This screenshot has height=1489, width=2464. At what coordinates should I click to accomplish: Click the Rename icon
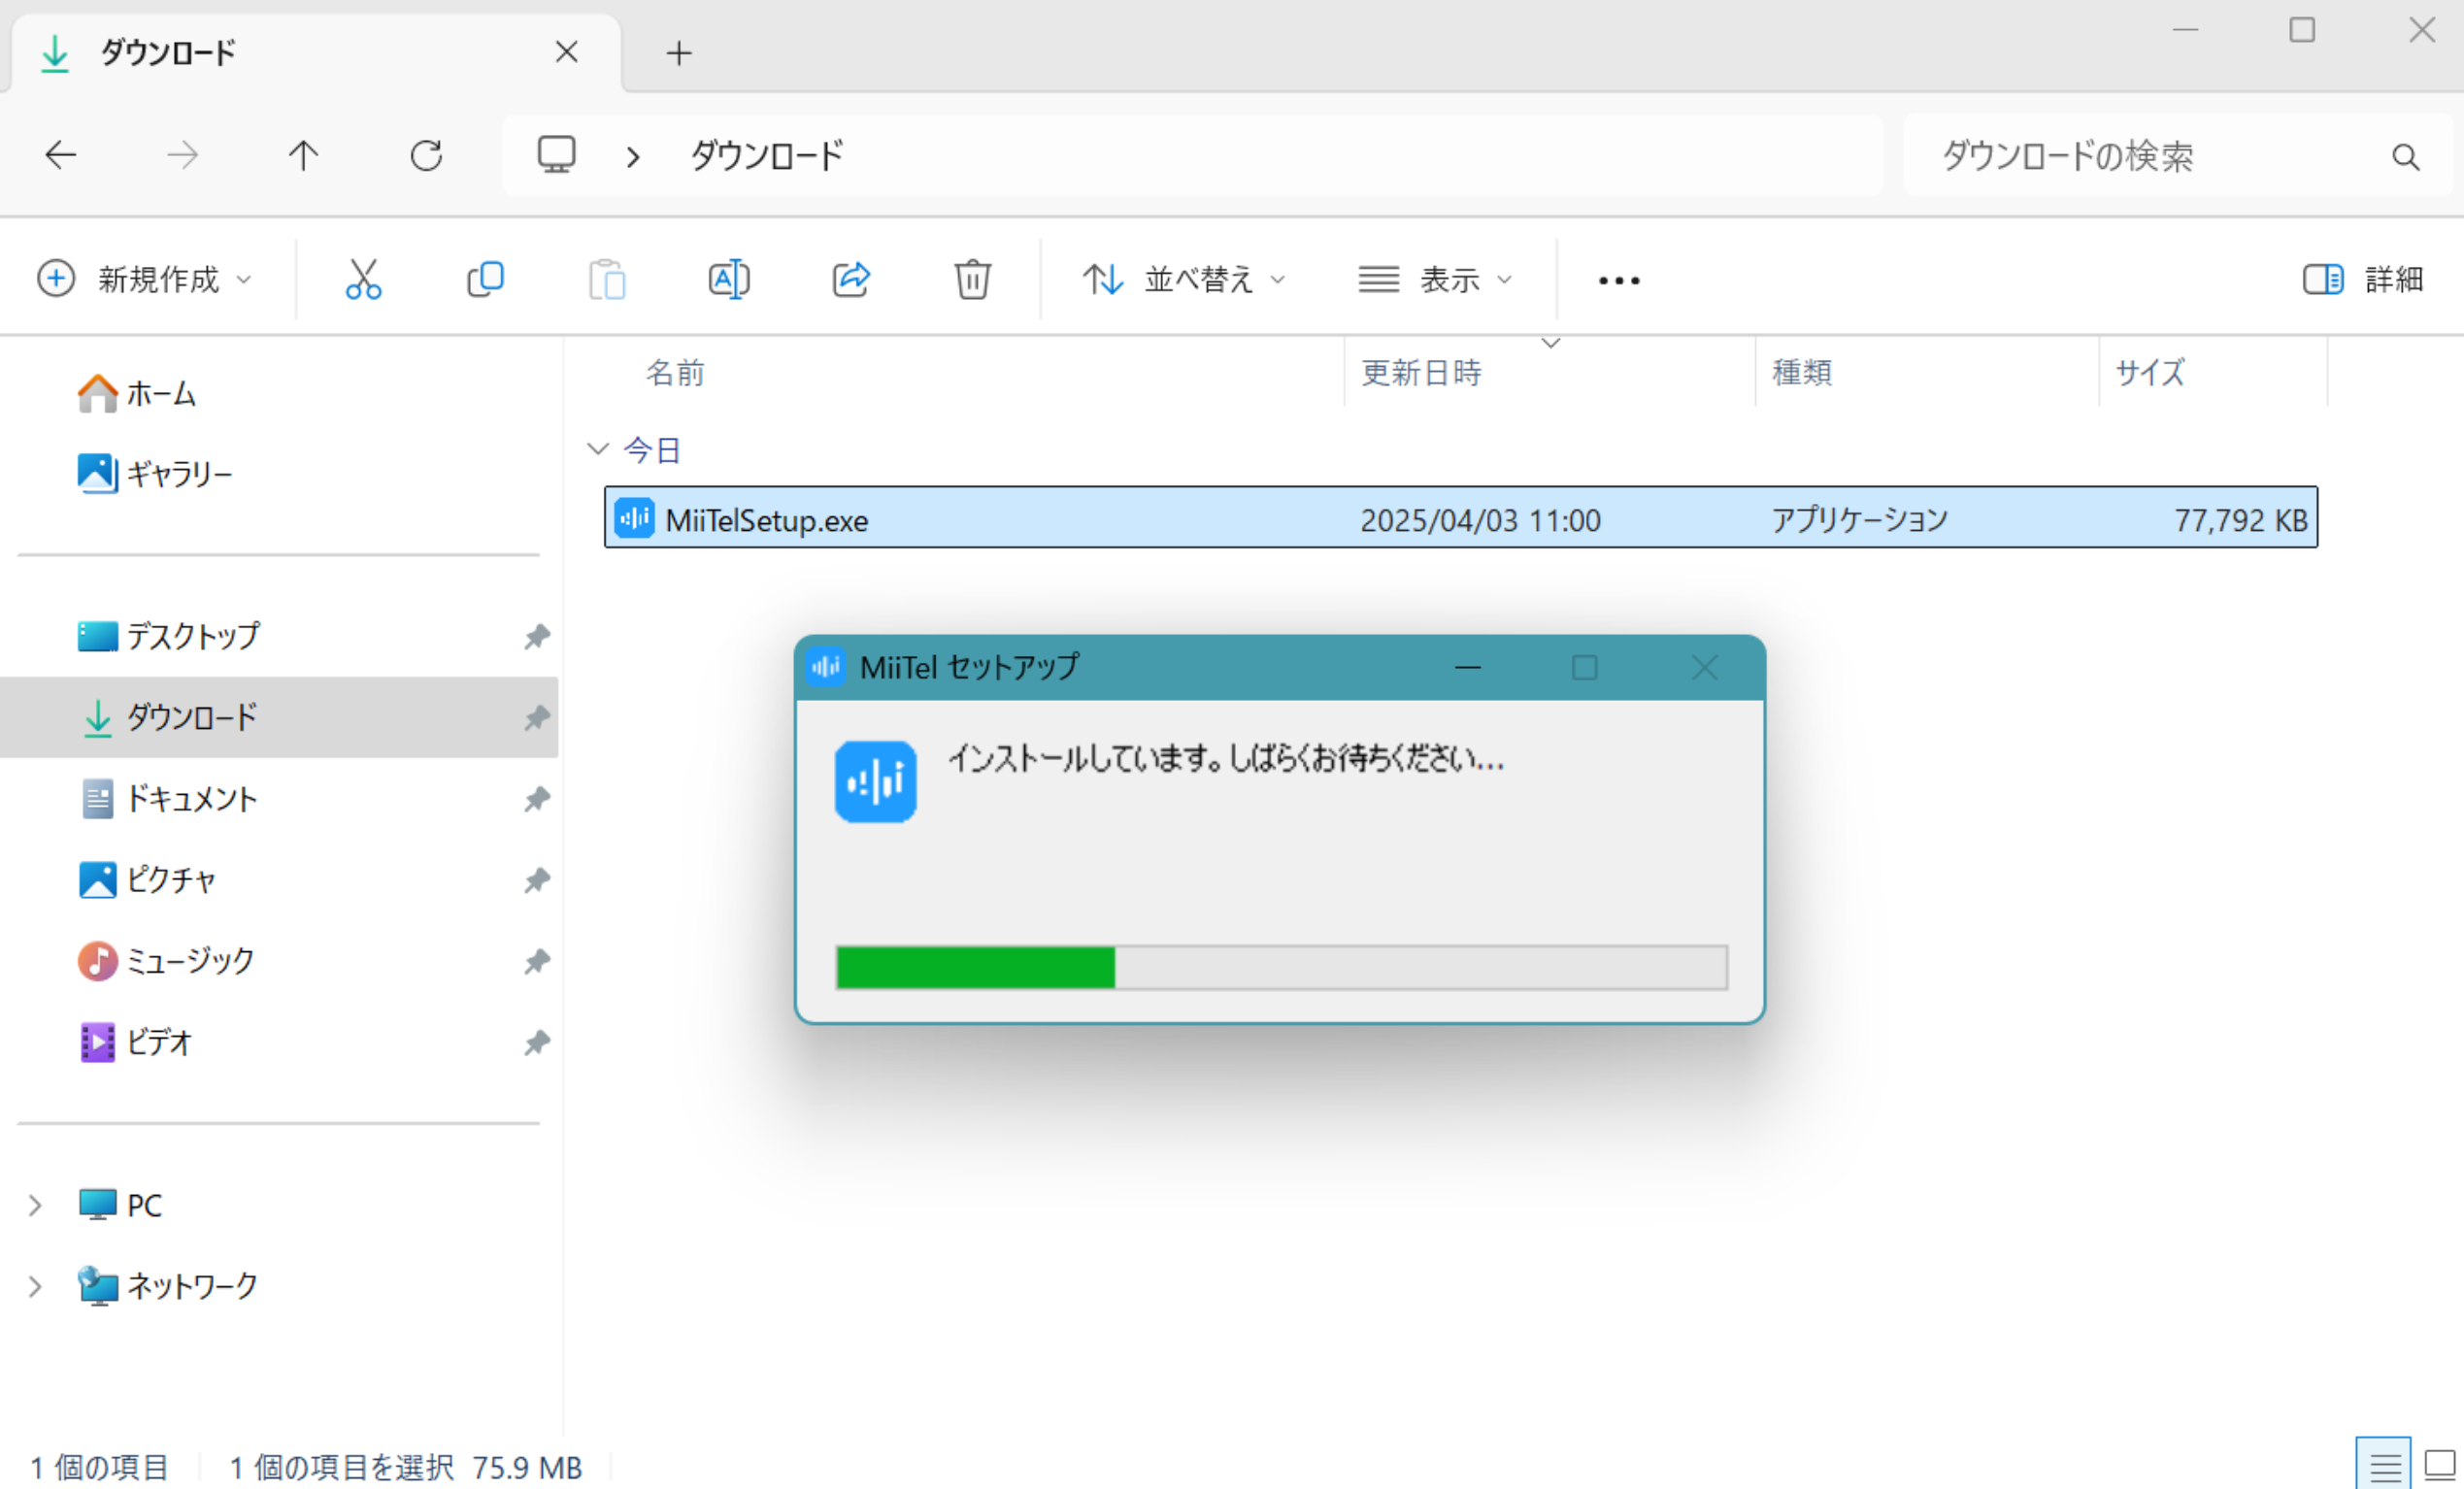point(729,279)
